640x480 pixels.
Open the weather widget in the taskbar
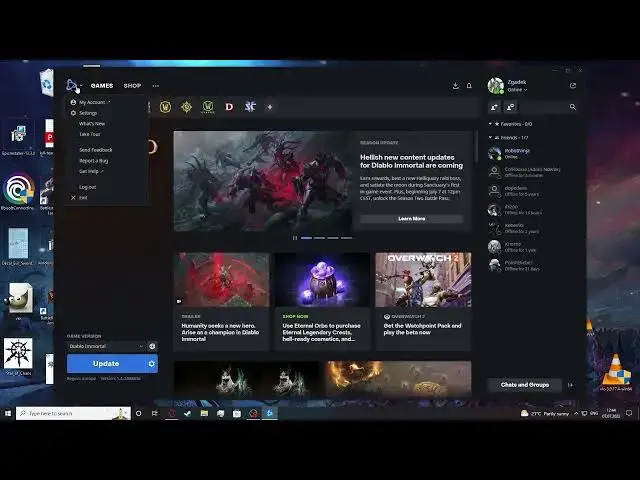point(544,413)
